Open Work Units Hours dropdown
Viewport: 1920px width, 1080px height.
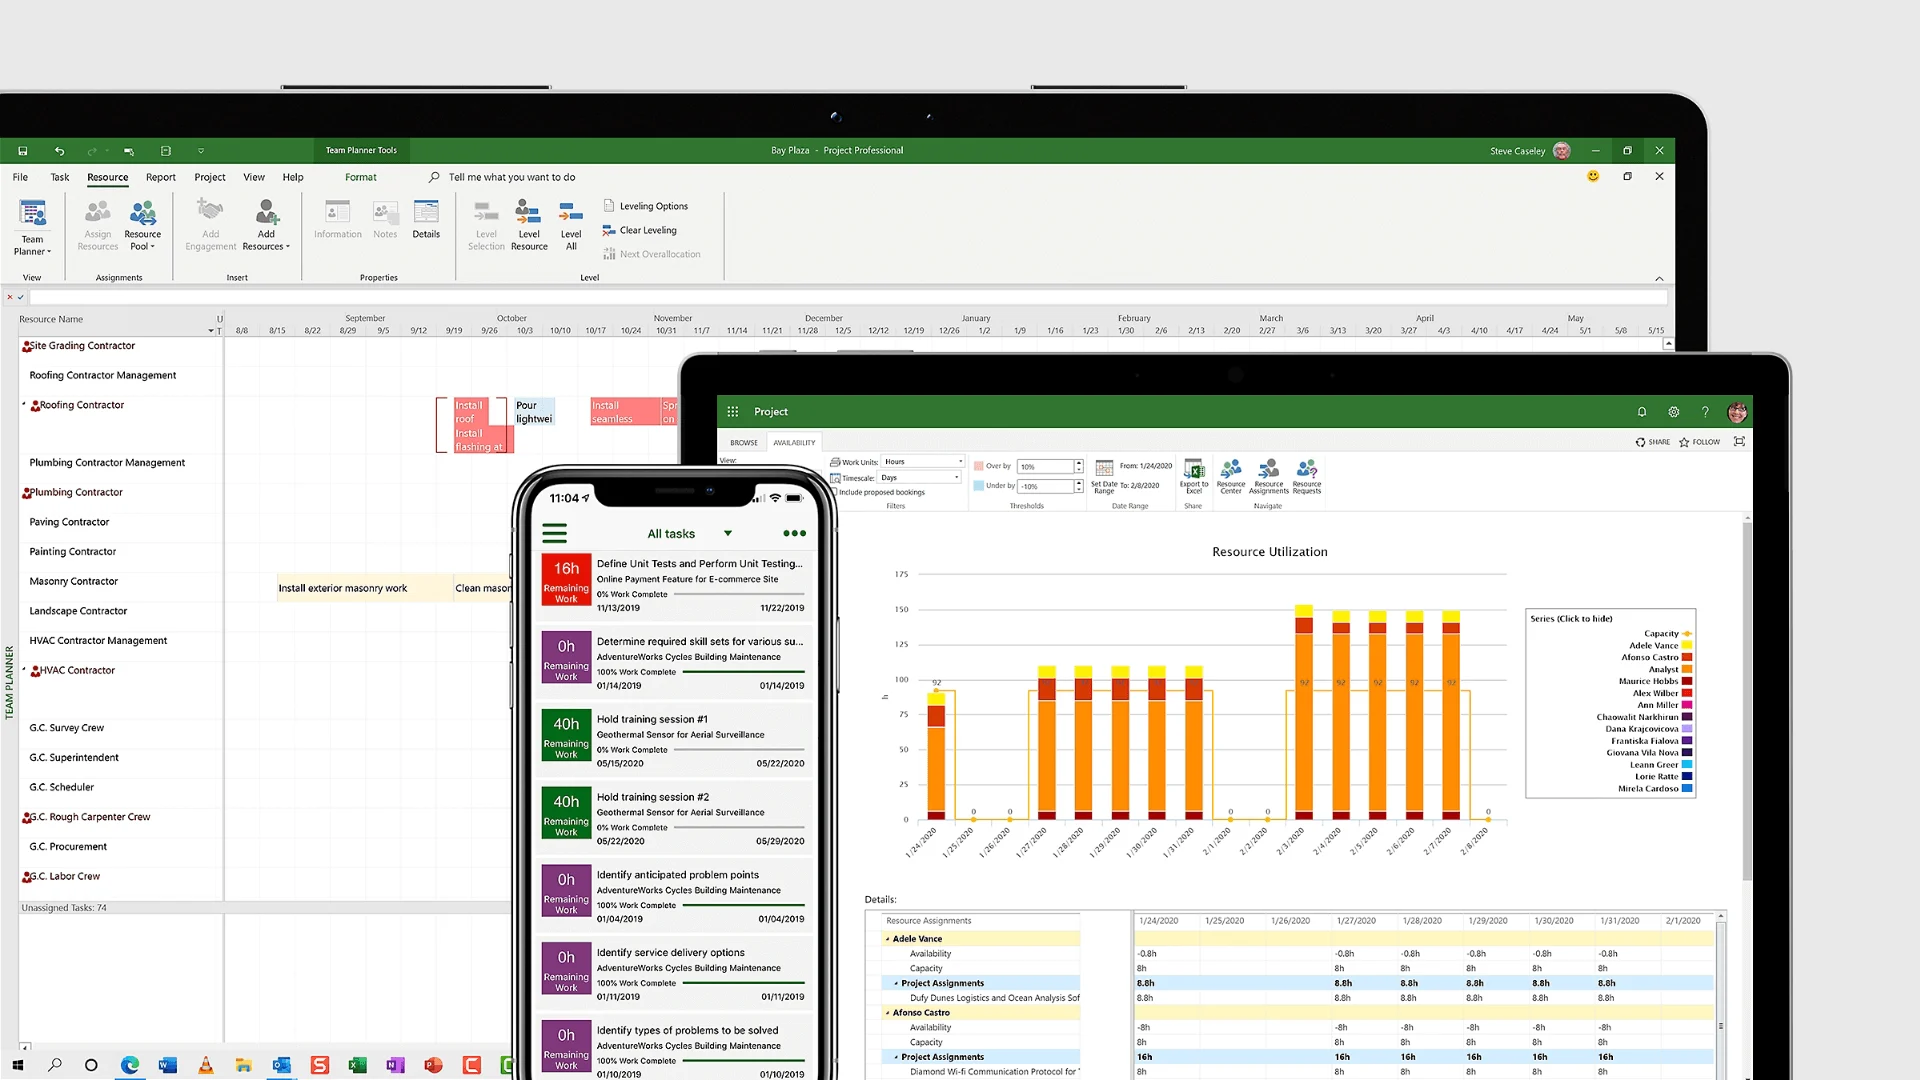(x=923, y=462)
